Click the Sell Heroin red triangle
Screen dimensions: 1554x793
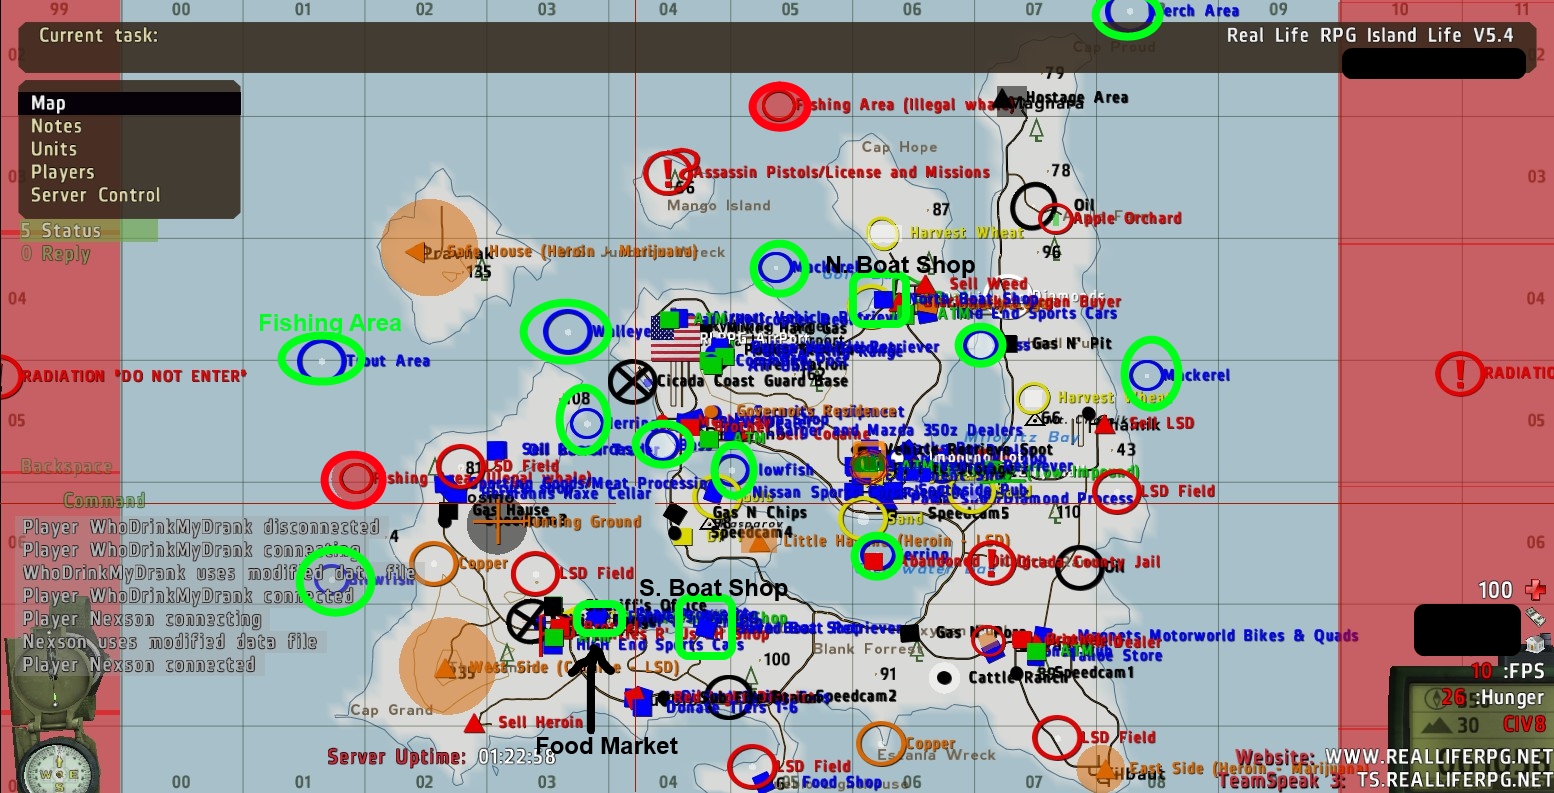click(475, 723)
